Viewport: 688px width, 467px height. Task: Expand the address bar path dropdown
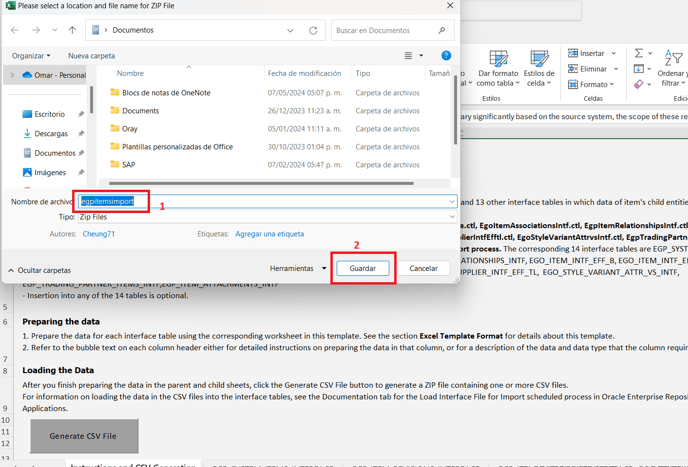(290, 30)
